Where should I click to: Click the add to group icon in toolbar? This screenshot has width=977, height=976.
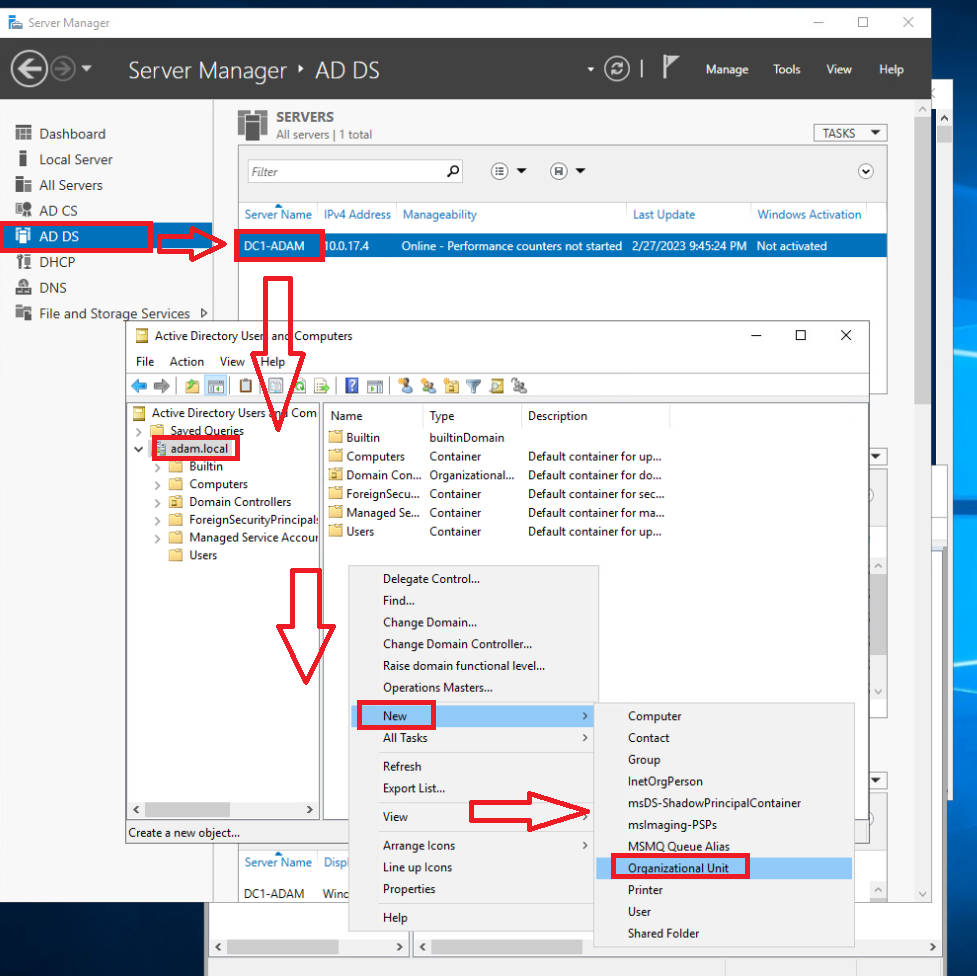tap(519, 386)
